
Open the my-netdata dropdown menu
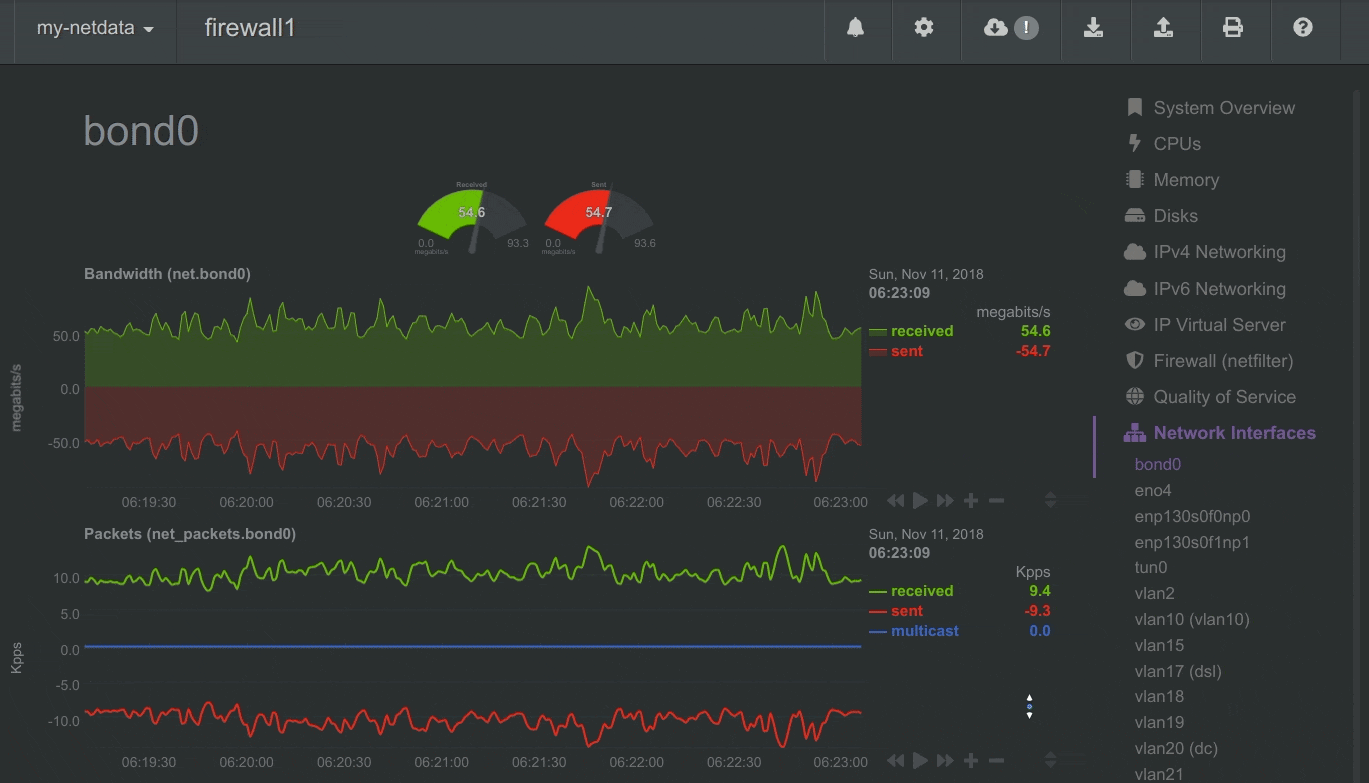95,28
